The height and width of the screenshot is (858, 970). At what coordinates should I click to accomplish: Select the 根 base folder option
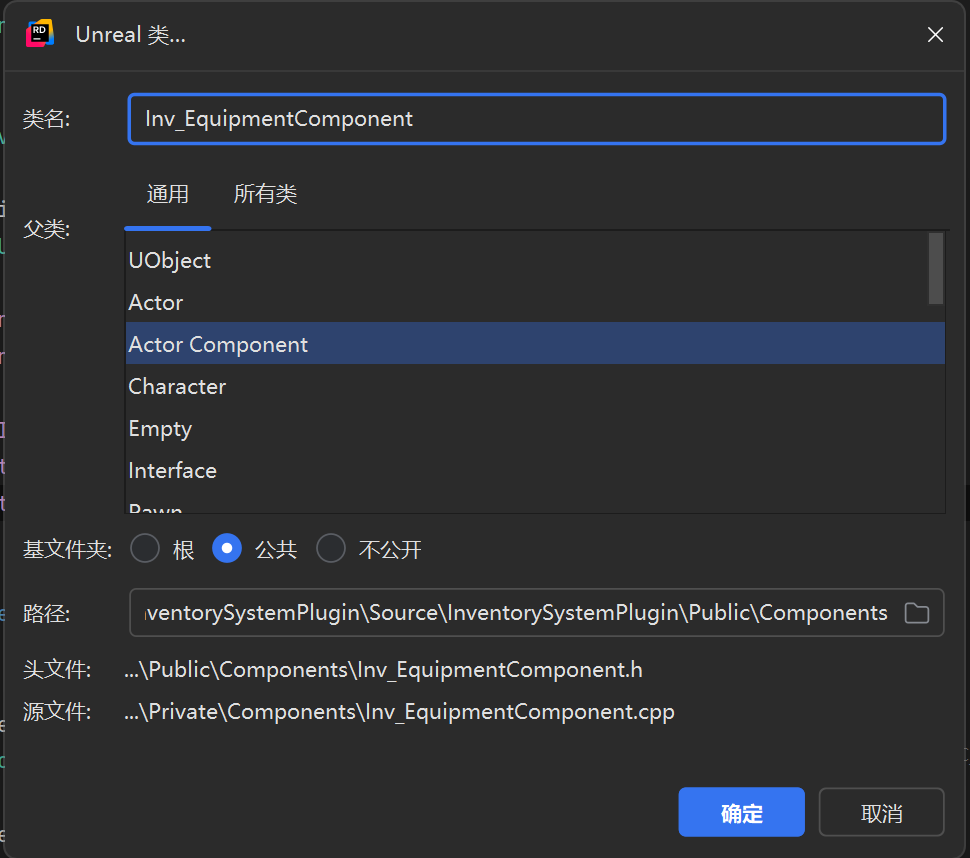tap(145, 549)
